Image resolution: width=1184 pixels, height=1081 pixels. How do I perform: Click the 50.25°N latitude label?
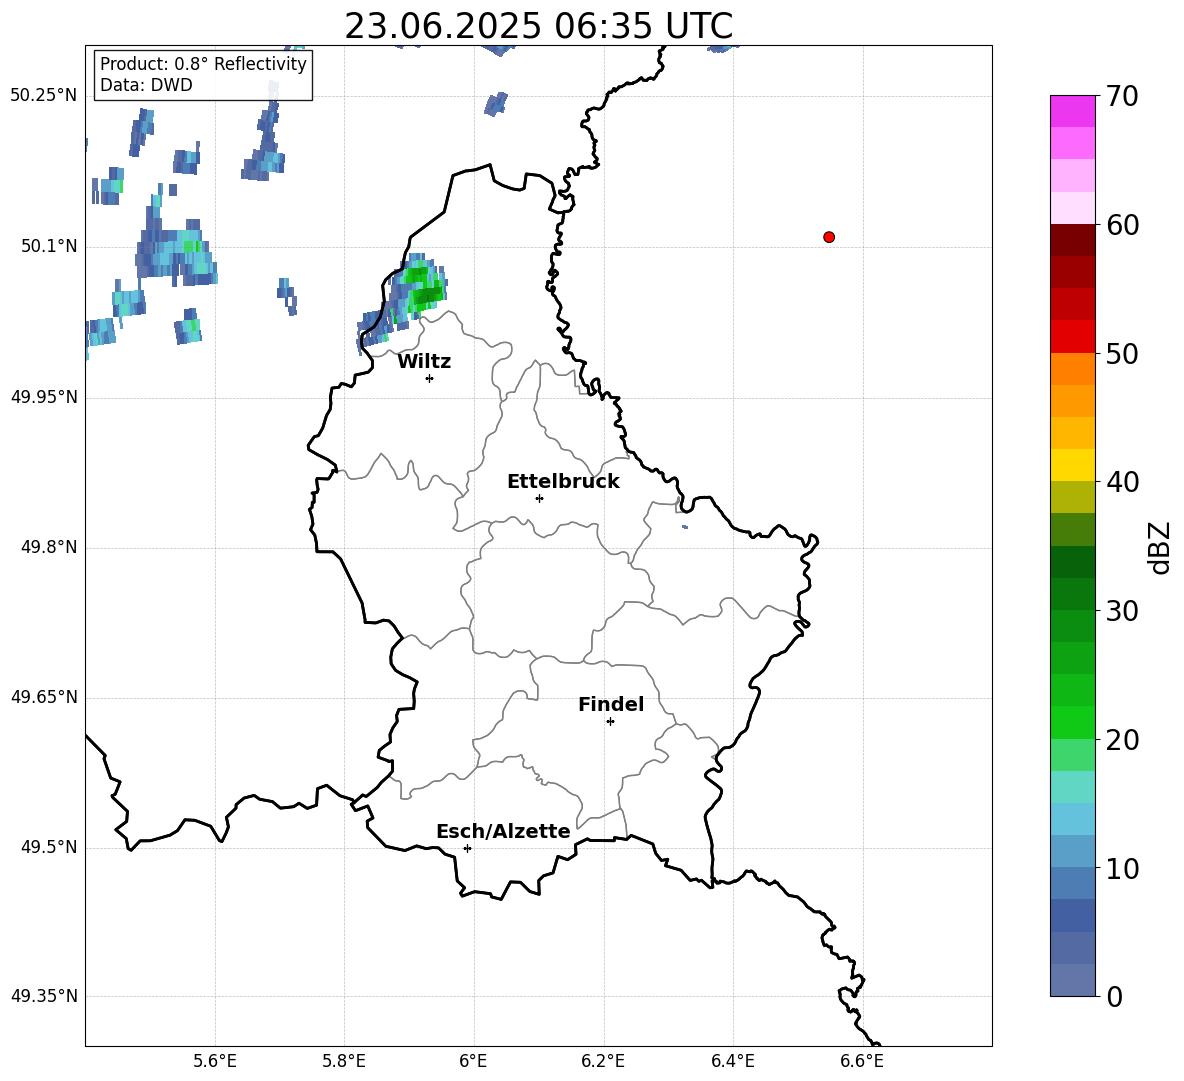44,96
